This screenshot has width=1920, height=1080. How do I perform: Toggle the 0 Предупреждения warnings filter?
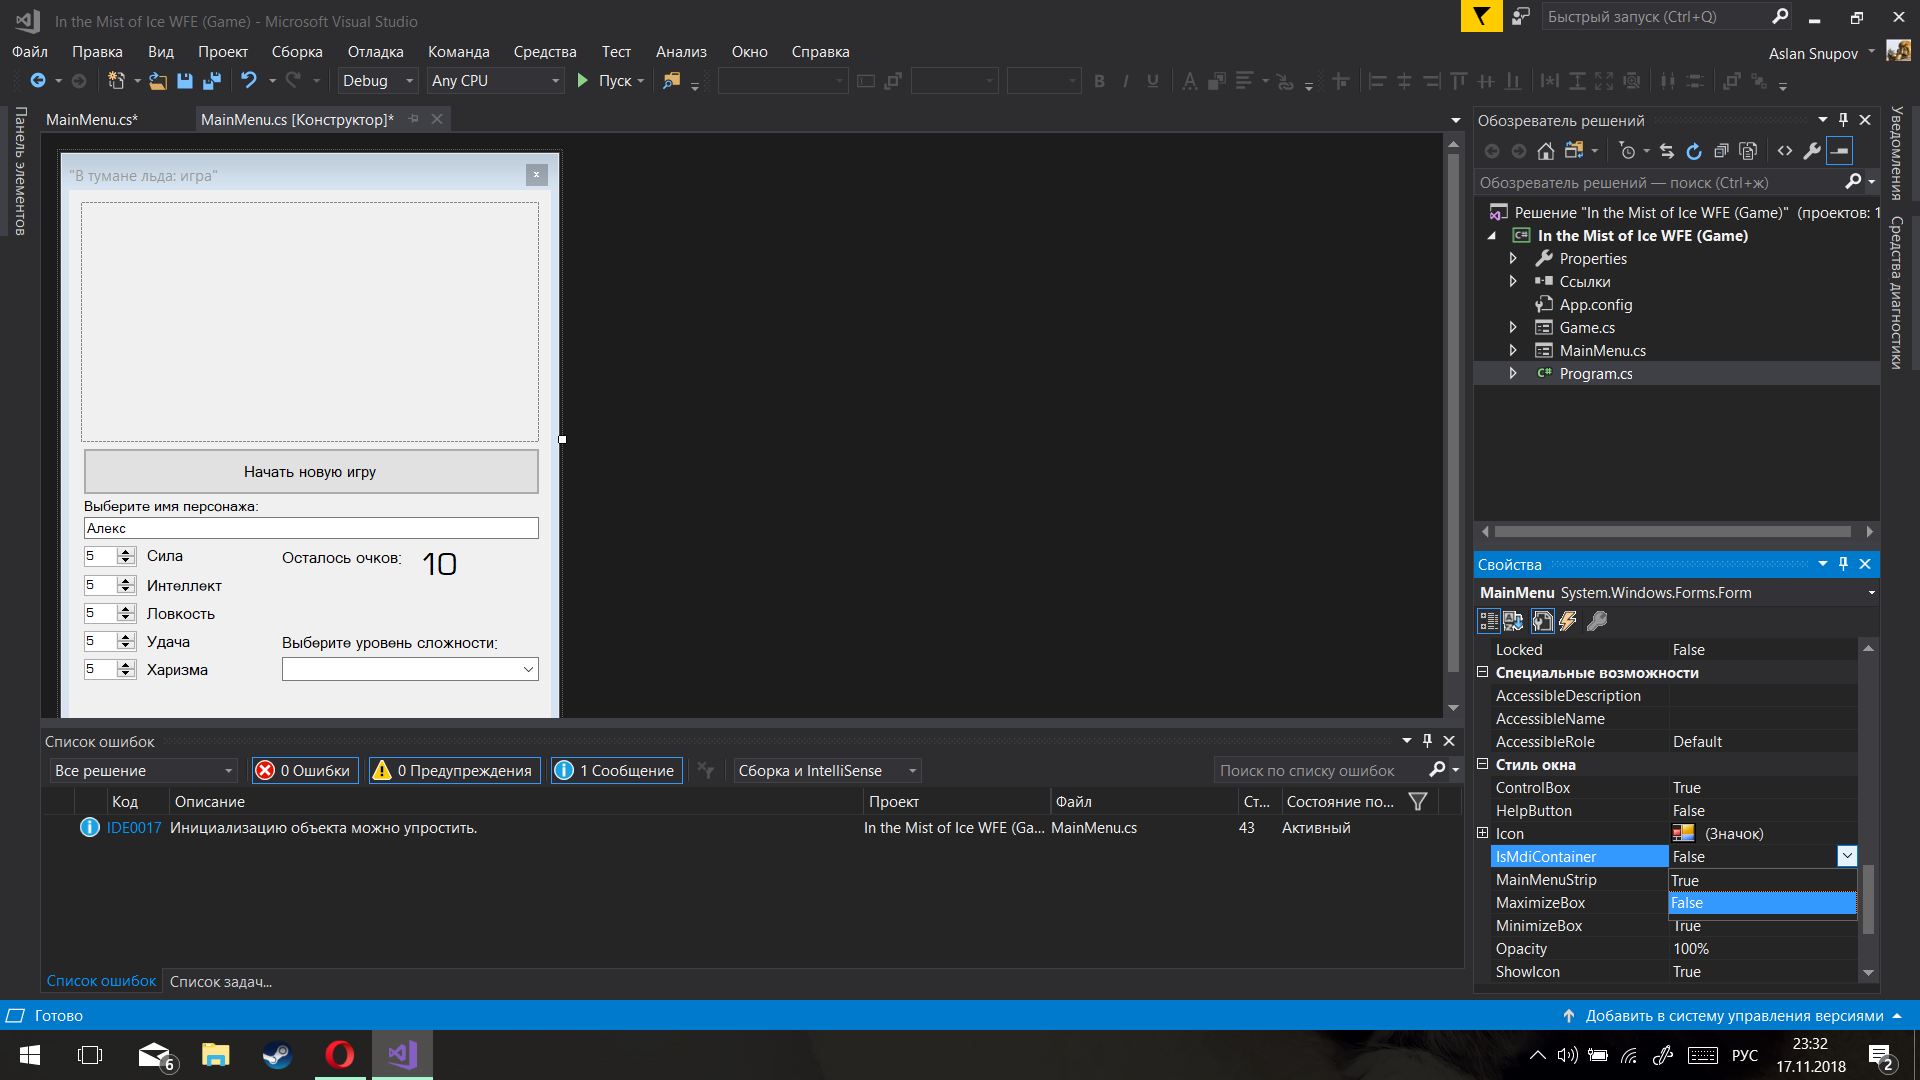click(x=454, y=770)
